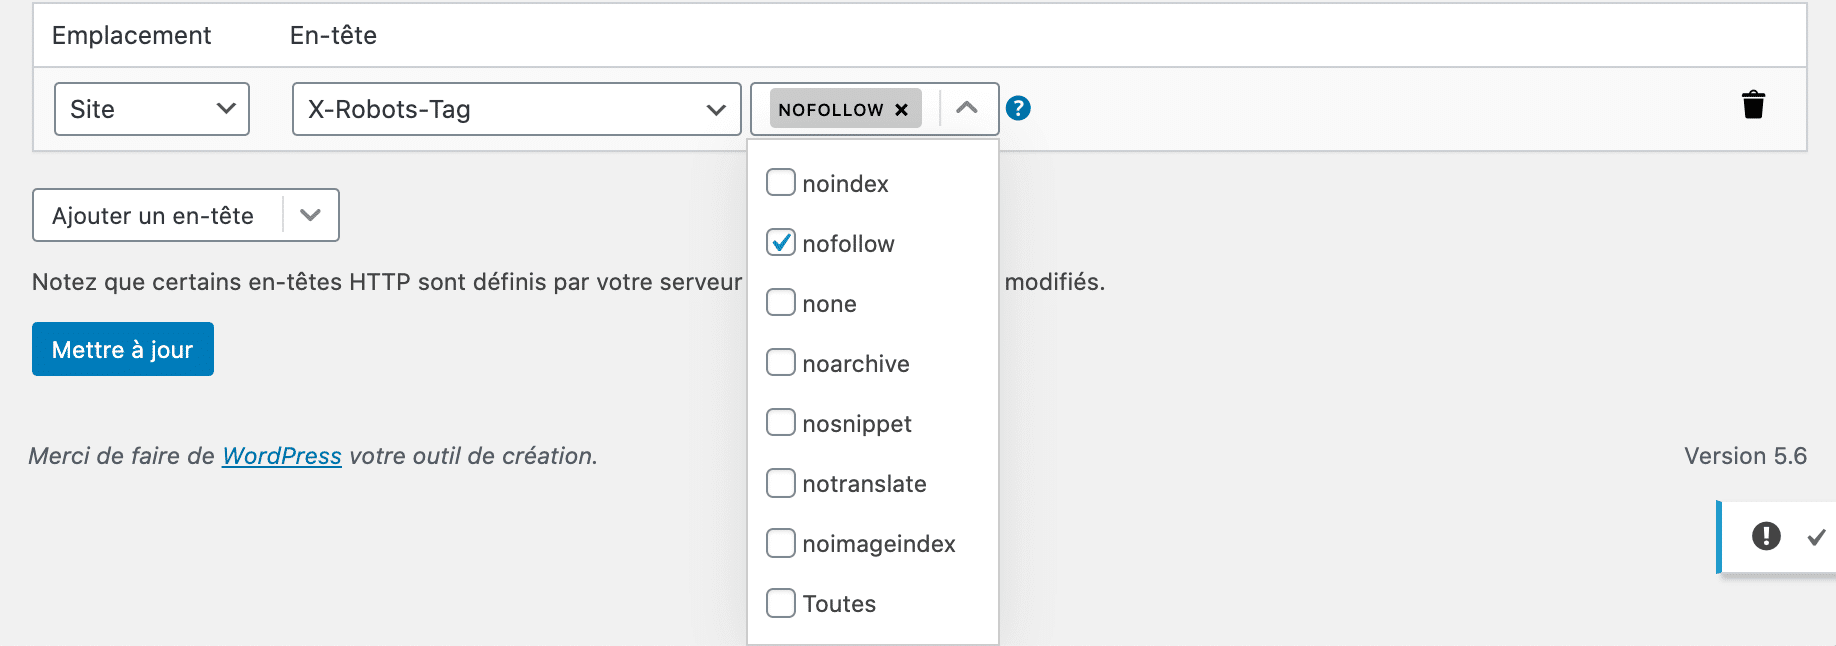Screen dimensions: 1836x646
Task: Select the notranslate checkbox
Action: tap(780, 483)
